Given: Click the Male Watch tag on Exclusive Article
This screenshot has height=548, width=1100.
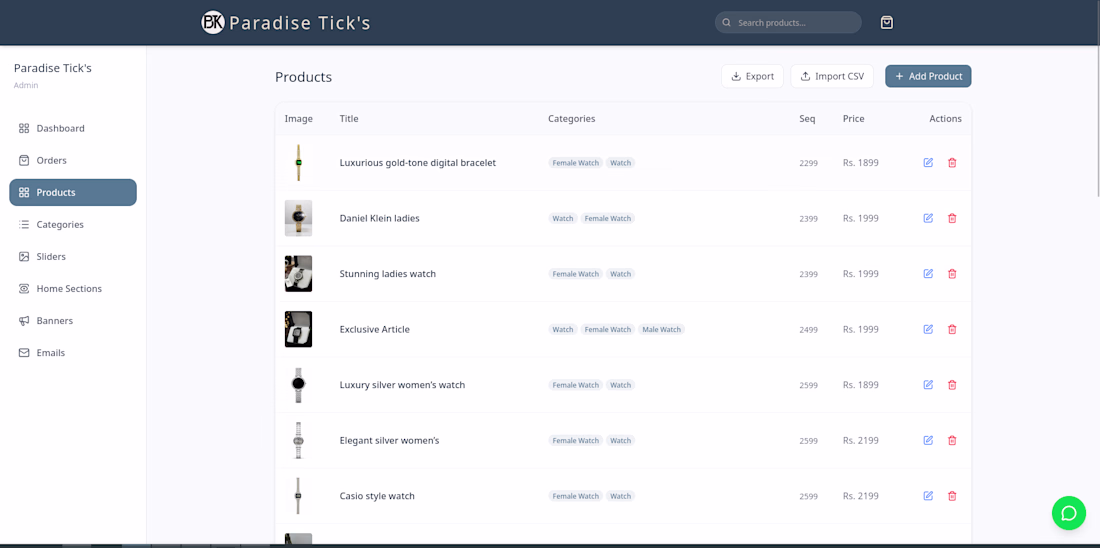Looking at the screenshot, I should 662,329.
